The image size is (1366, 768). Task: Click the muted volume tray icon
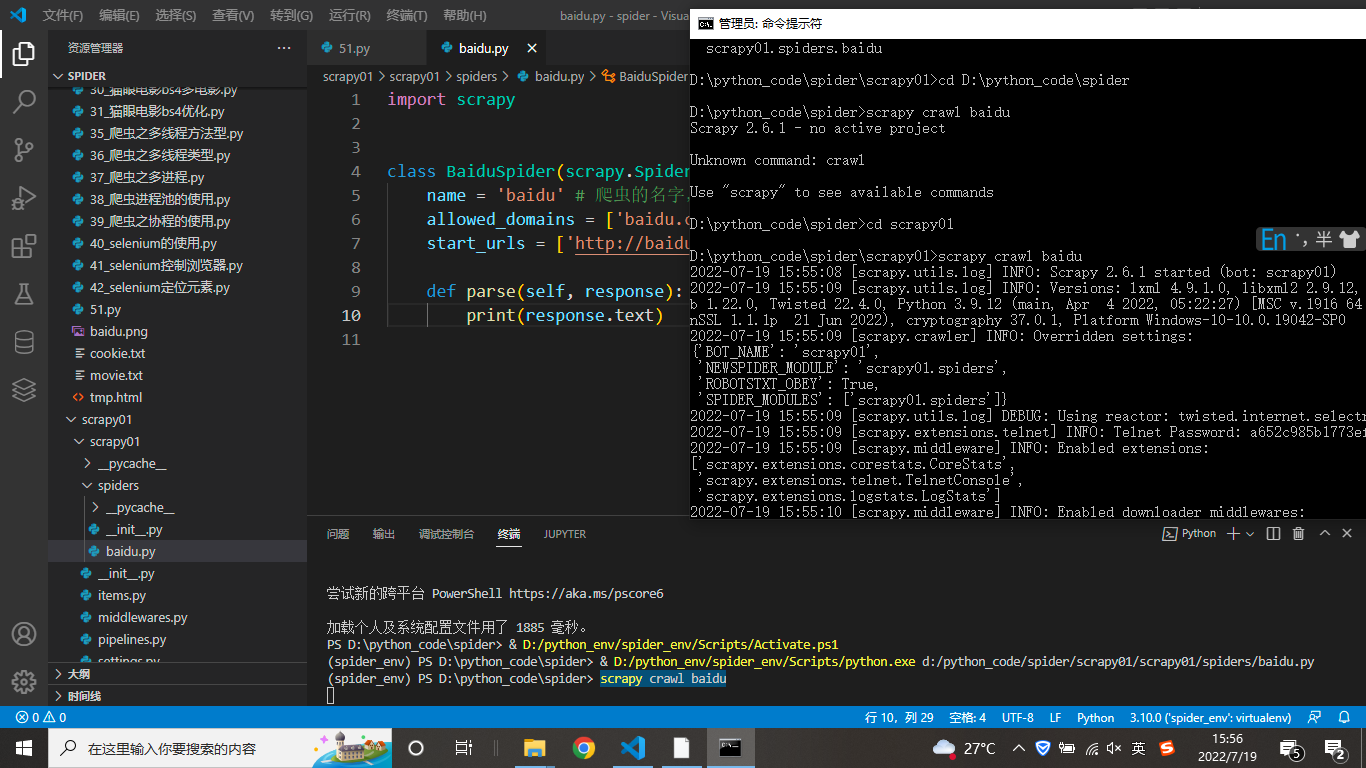[1115, 748]
